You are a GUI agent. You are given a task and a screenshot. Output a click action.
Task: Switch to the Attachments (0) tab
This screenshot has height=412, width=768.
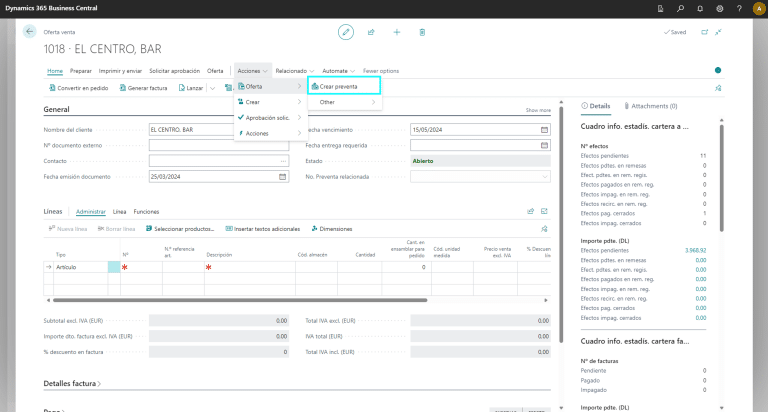point(650,105)
